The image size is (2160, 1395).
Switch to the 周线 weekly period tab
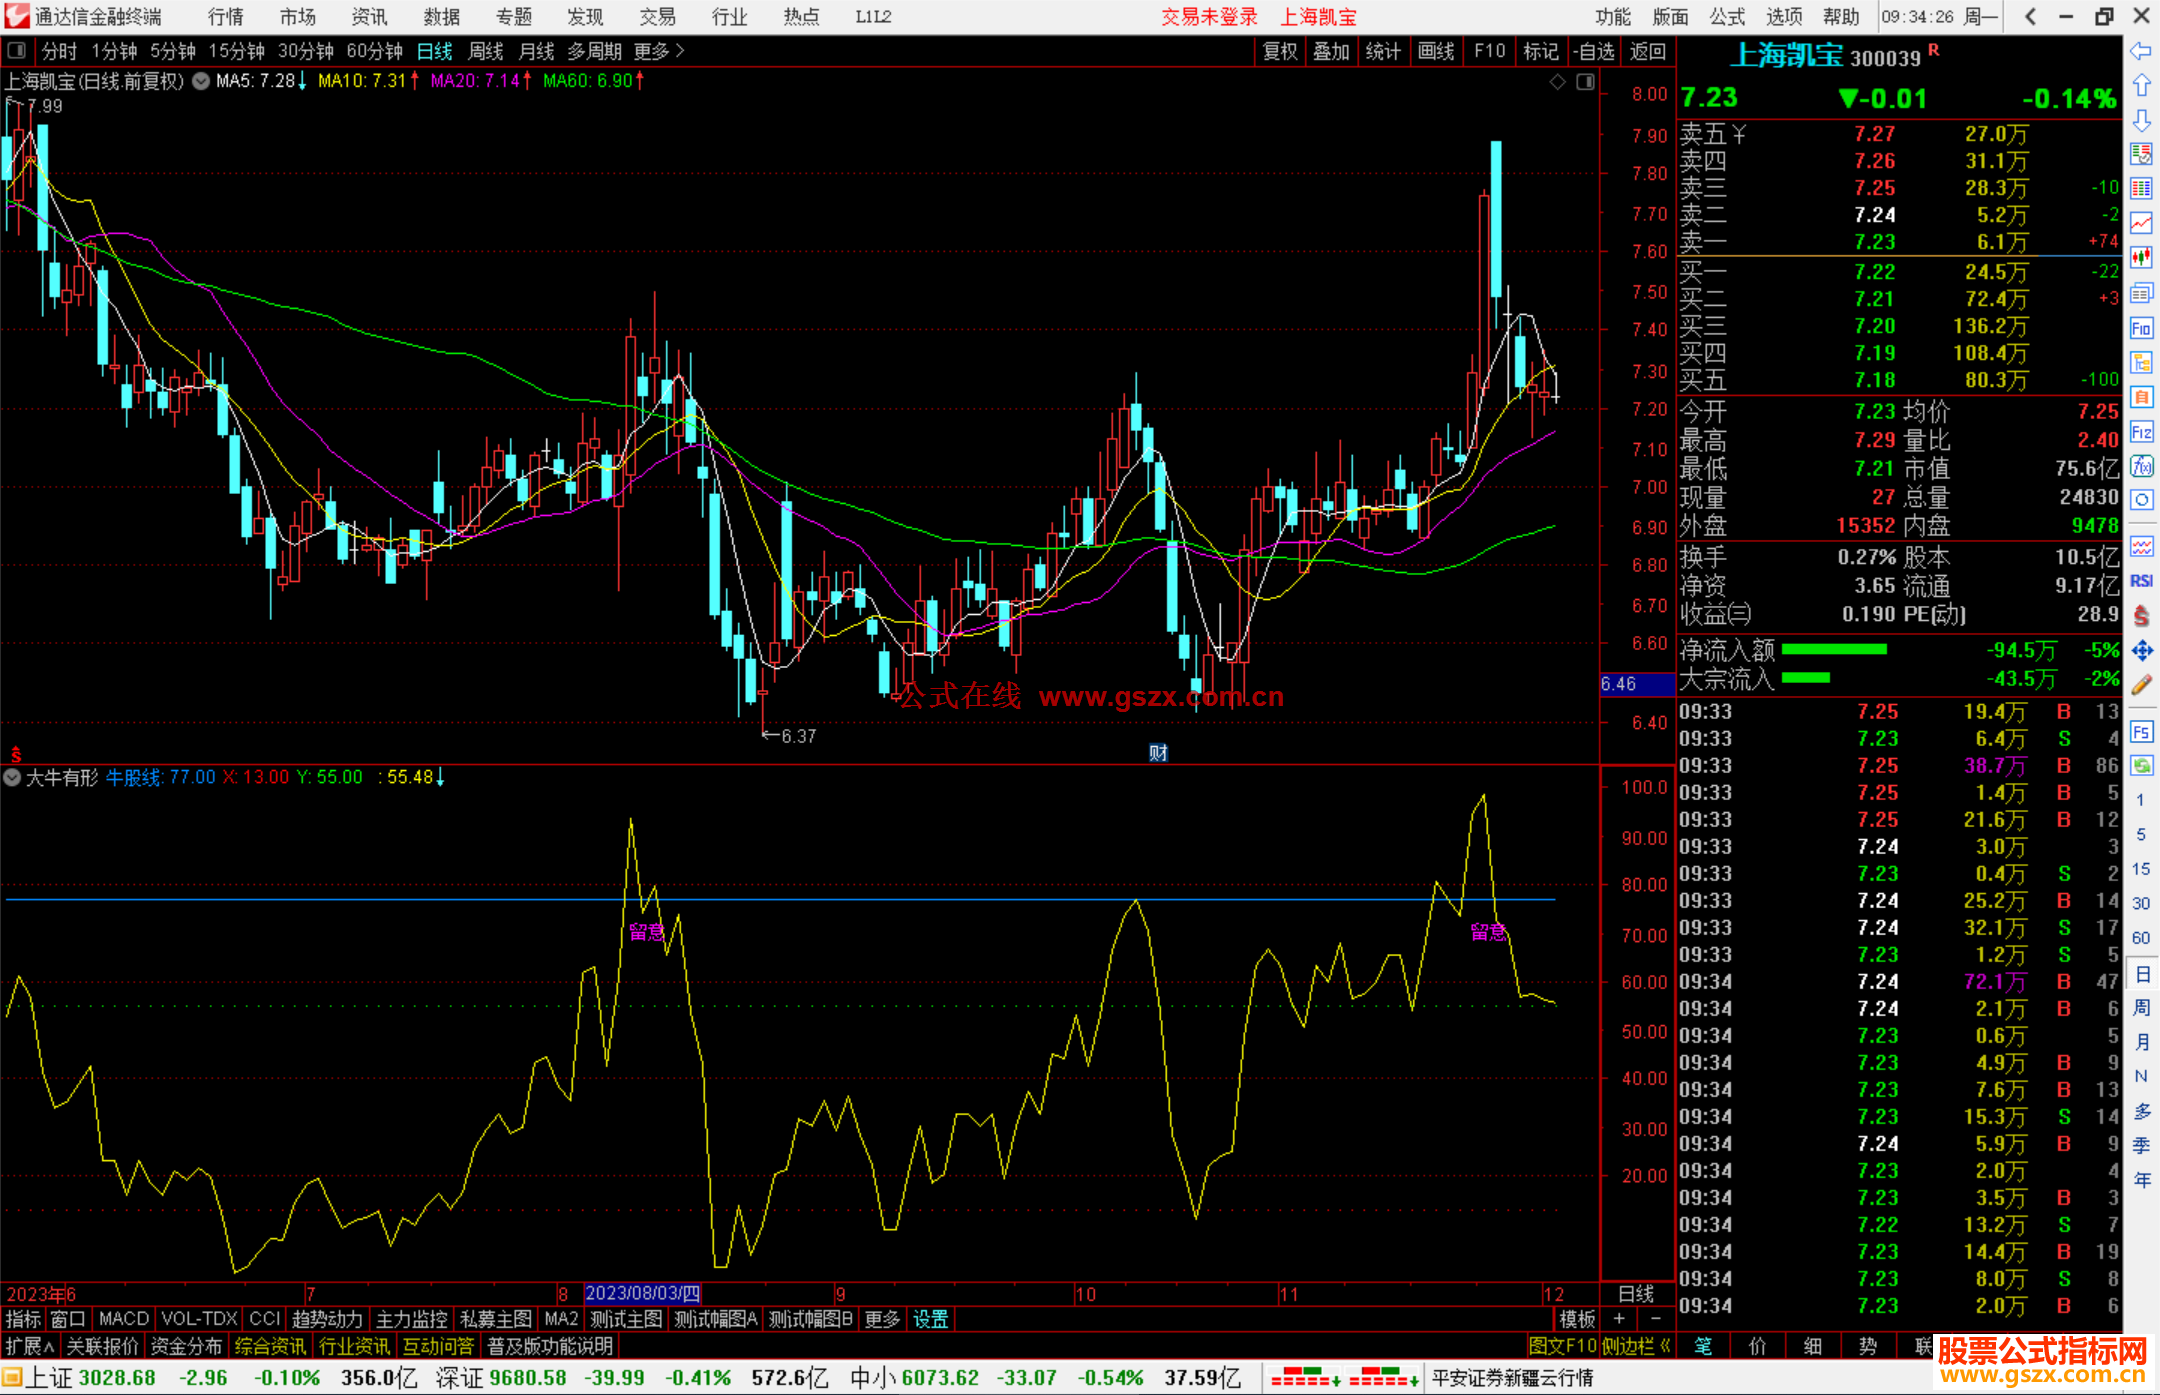pos(486,51)
